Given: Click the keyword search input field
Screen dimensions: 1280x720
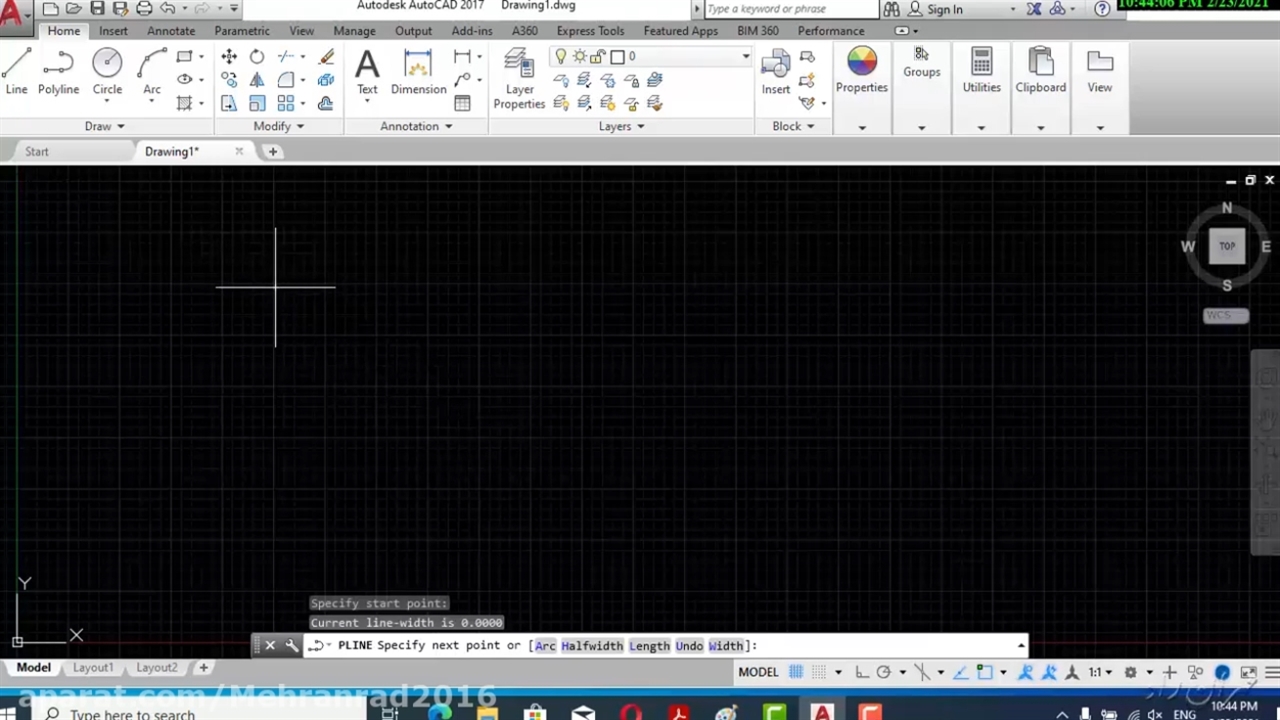Looking at the screenshot, I should pos(788,9).
